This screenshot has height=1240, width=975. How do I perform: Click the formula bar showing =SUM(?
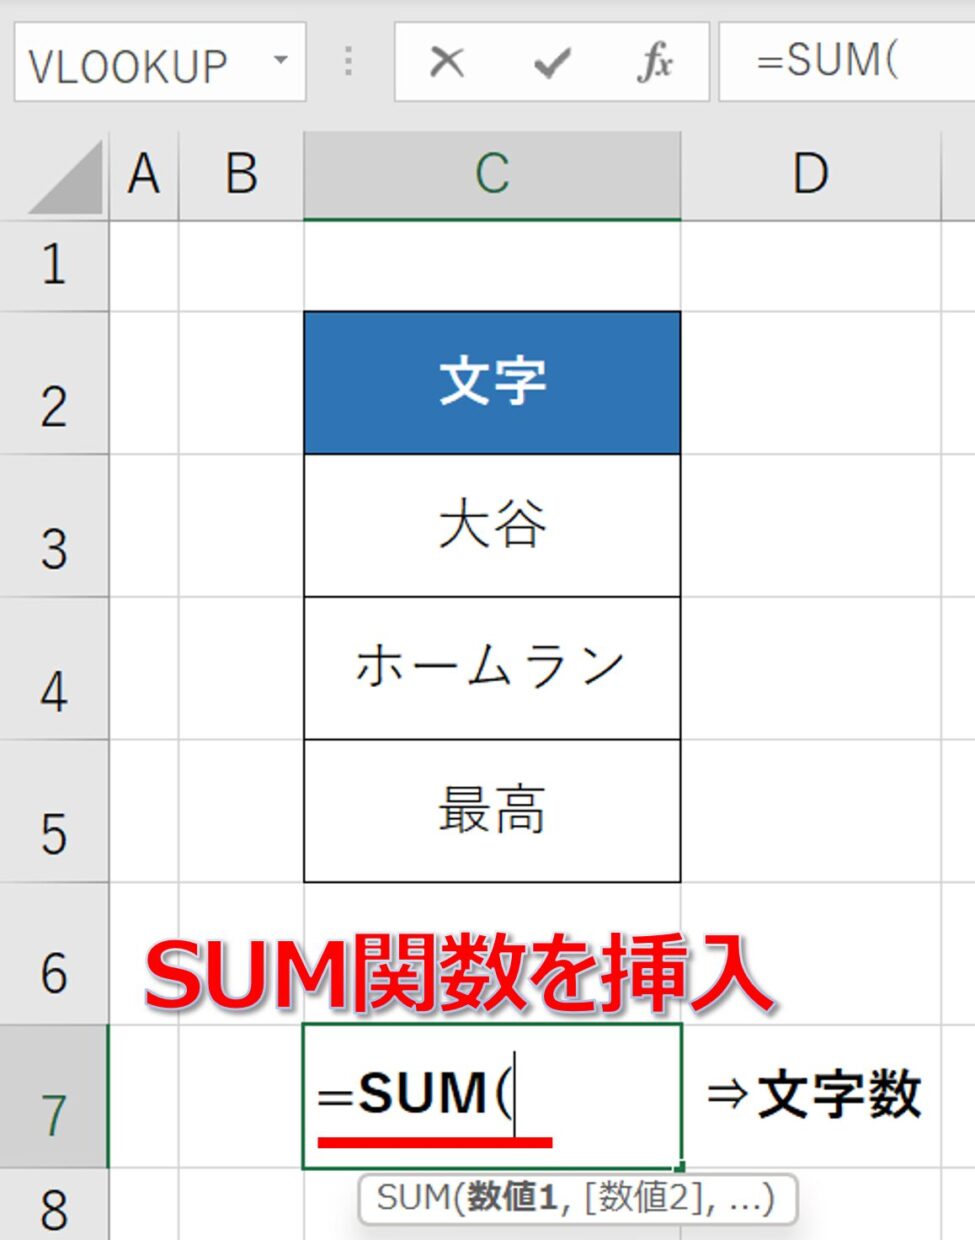point(847,62)
